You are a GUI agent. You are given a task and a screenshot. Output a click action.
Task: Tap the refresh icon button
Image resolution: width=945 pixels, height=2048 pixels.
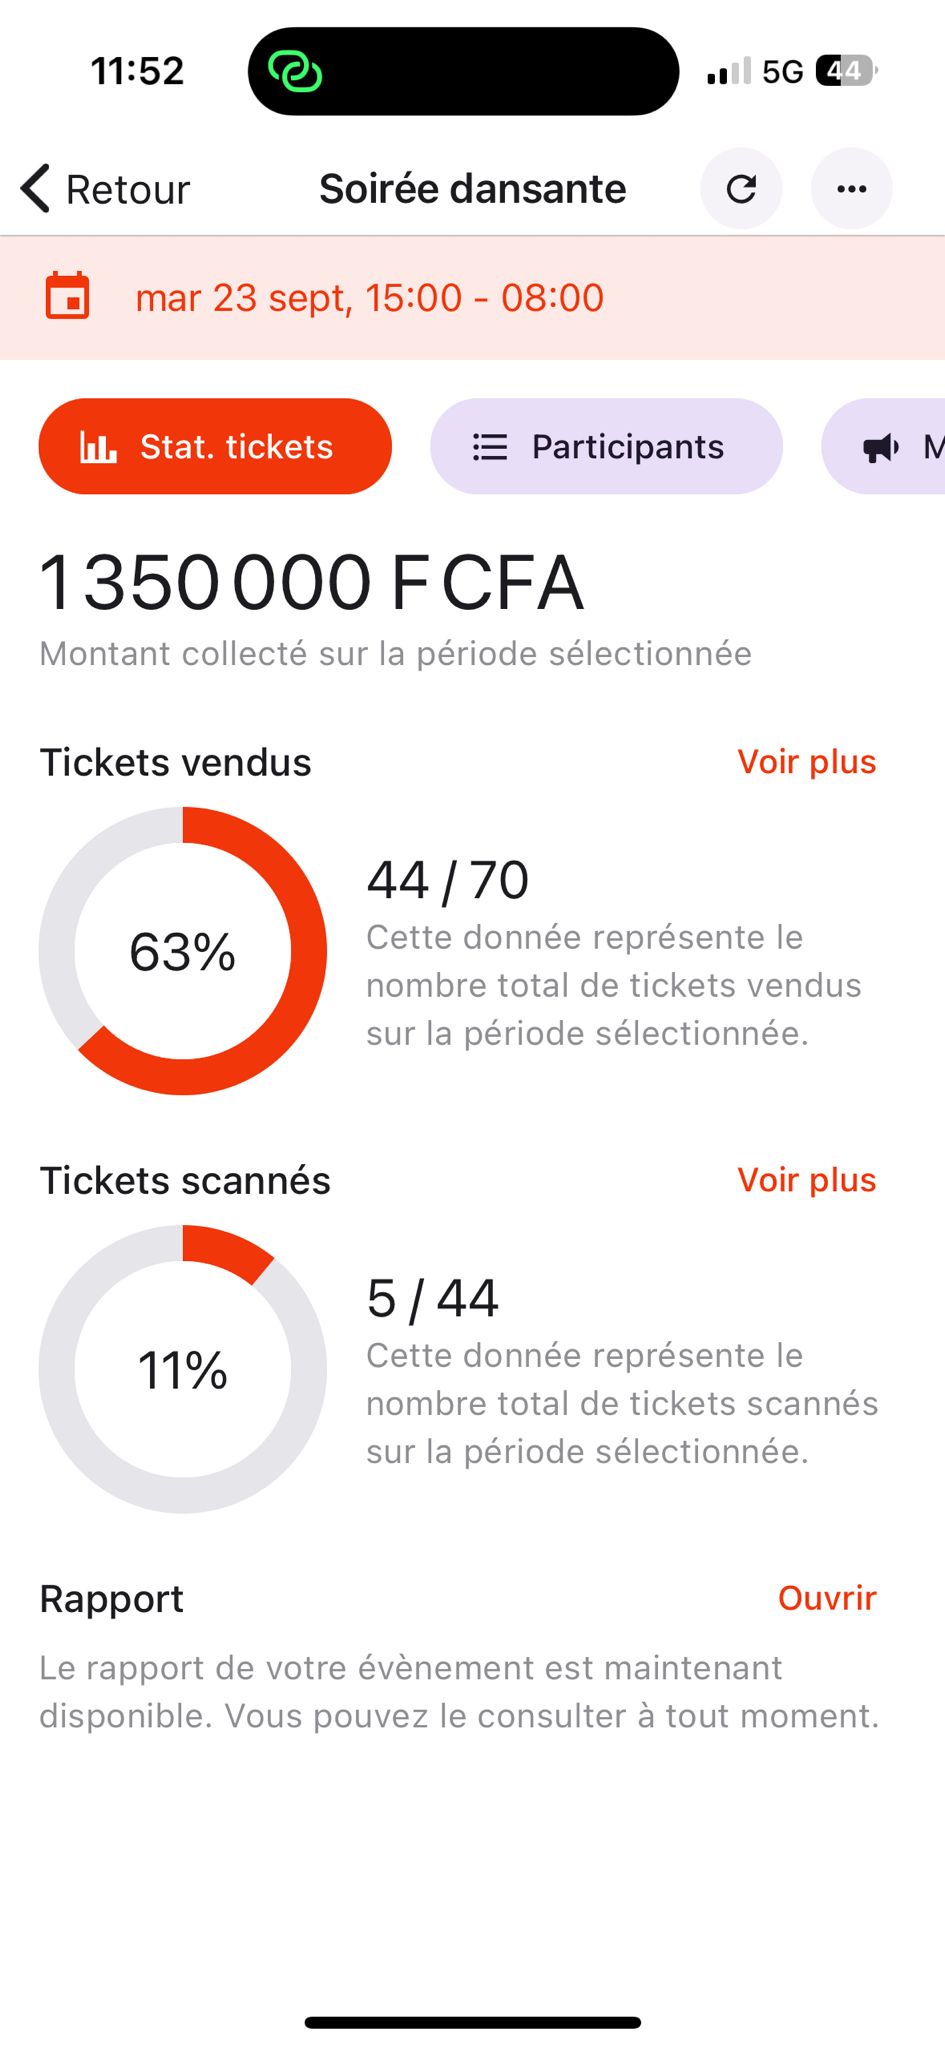(x=741, y=189)
